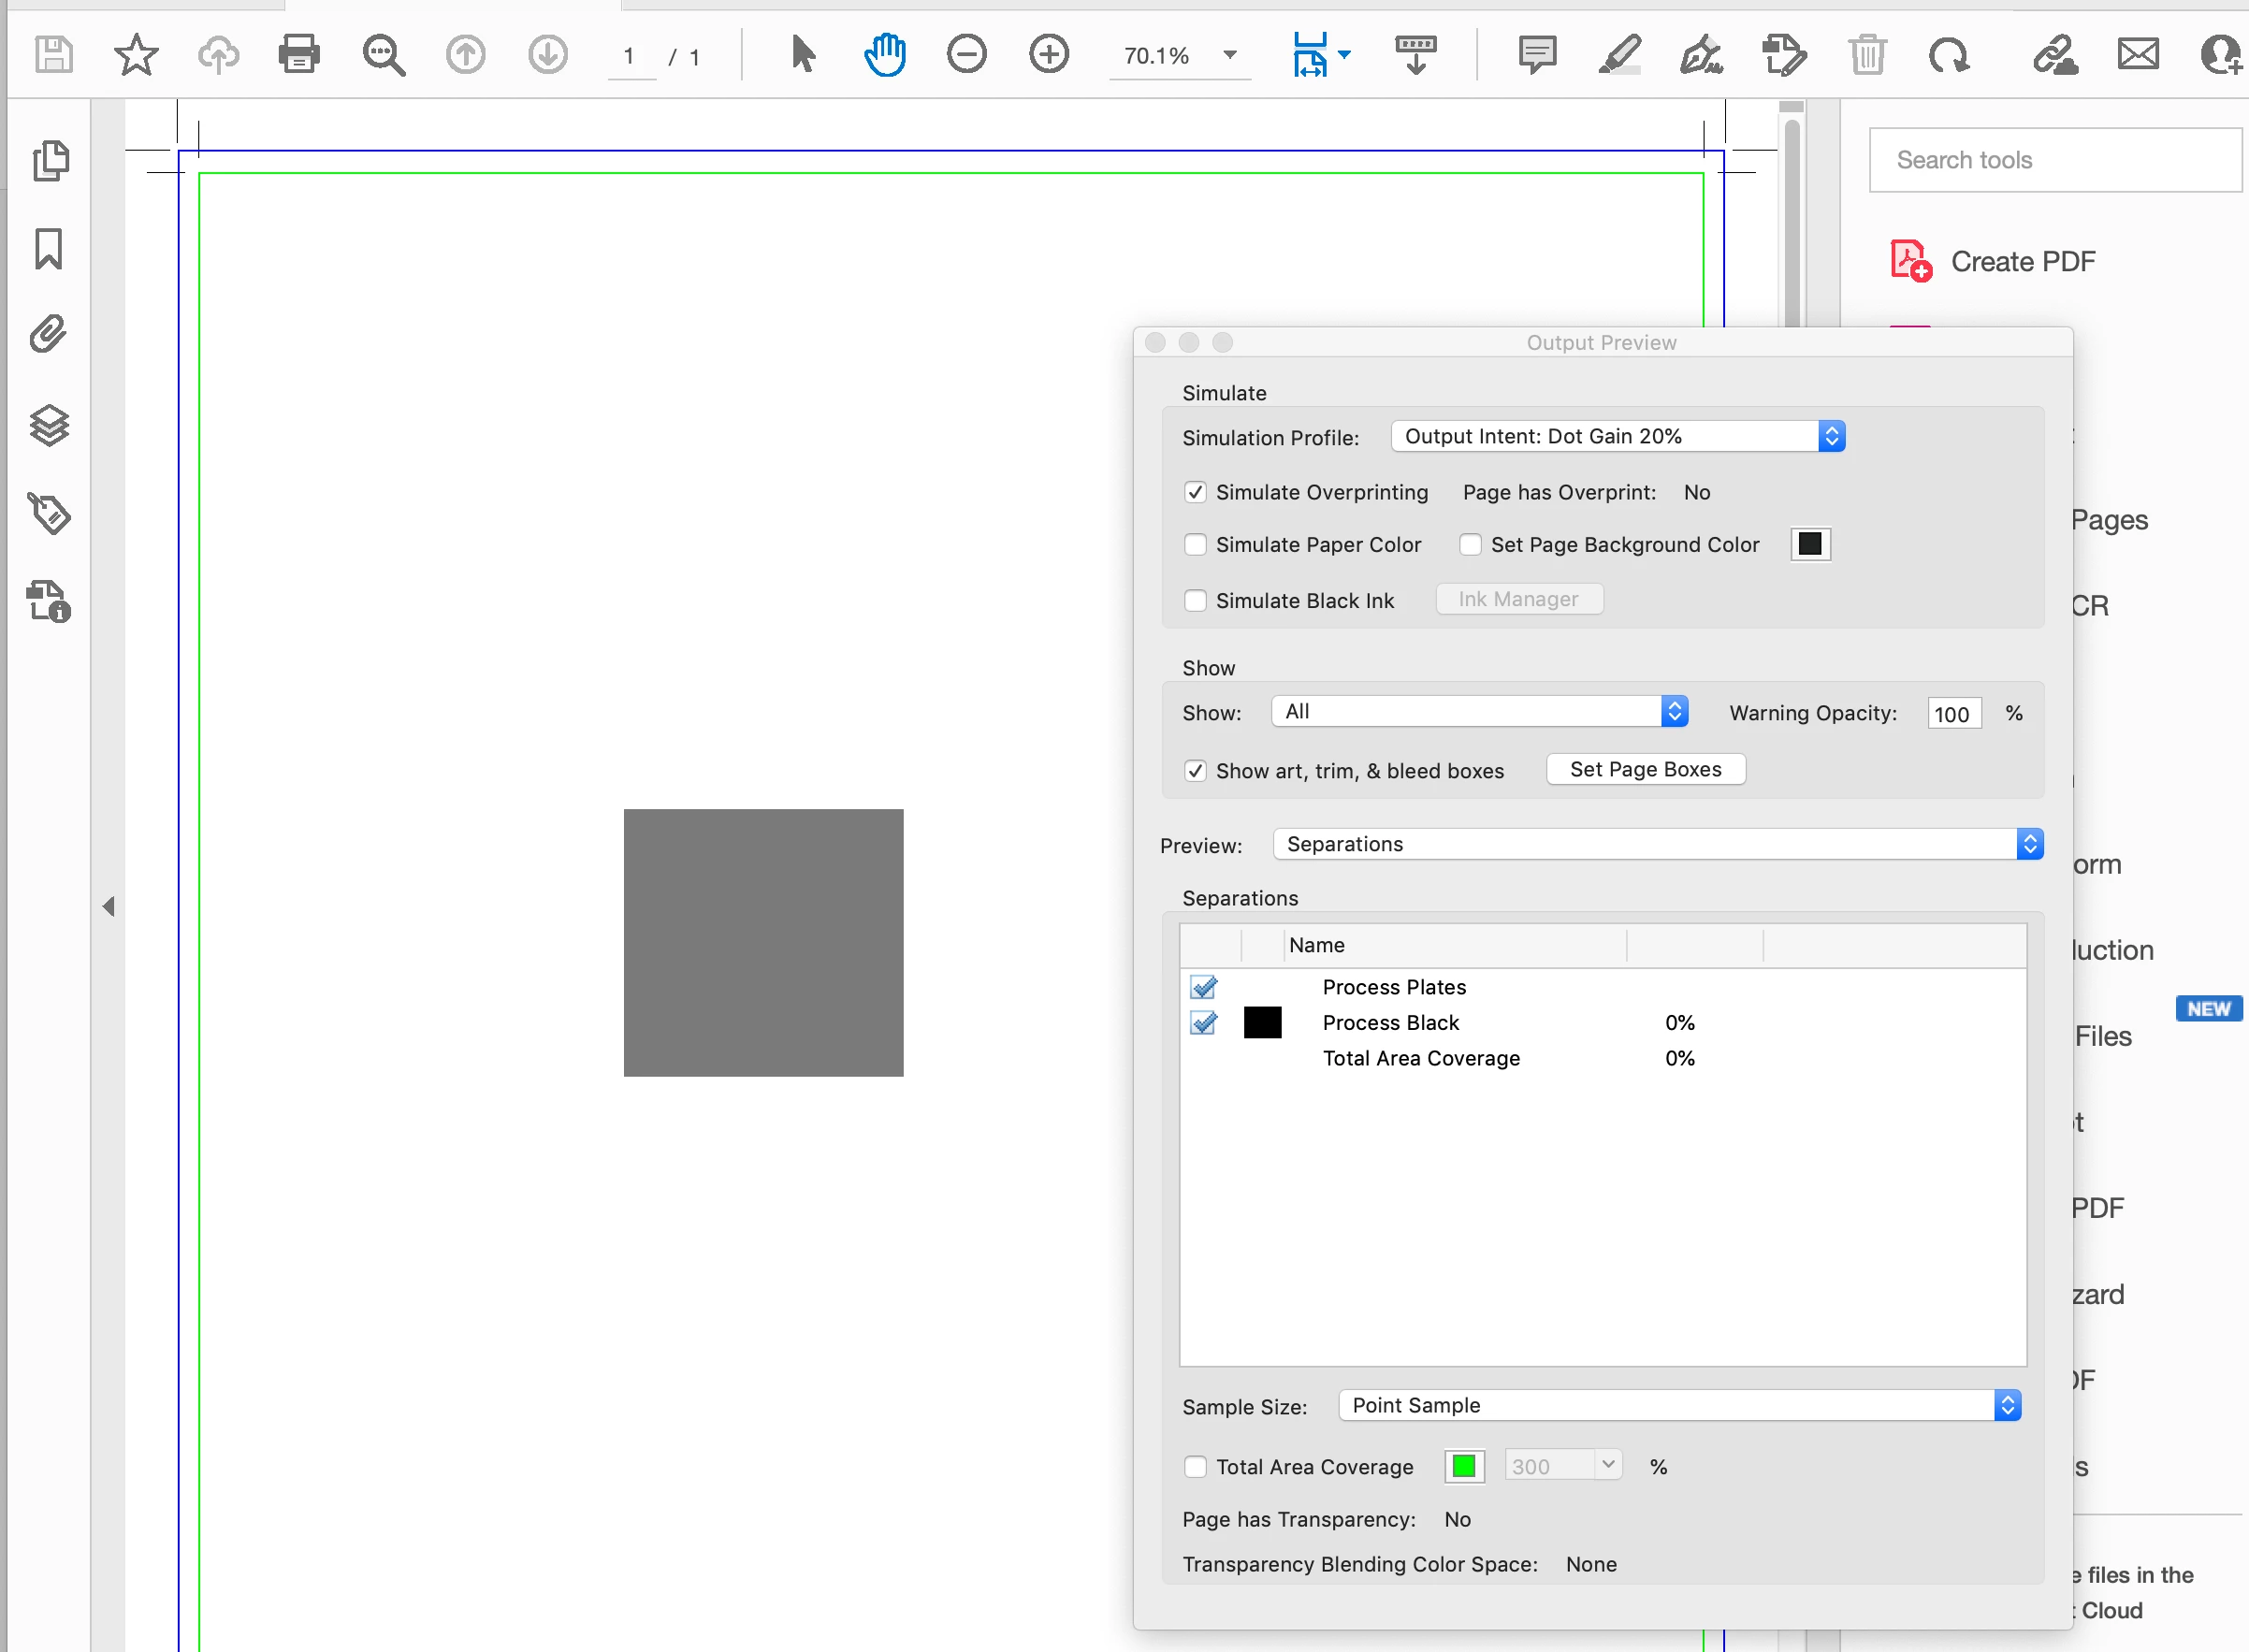This screenshot has width=2249, height=1652.
Task: Click the Set Page Boxes button
Action: (1645, 769)
